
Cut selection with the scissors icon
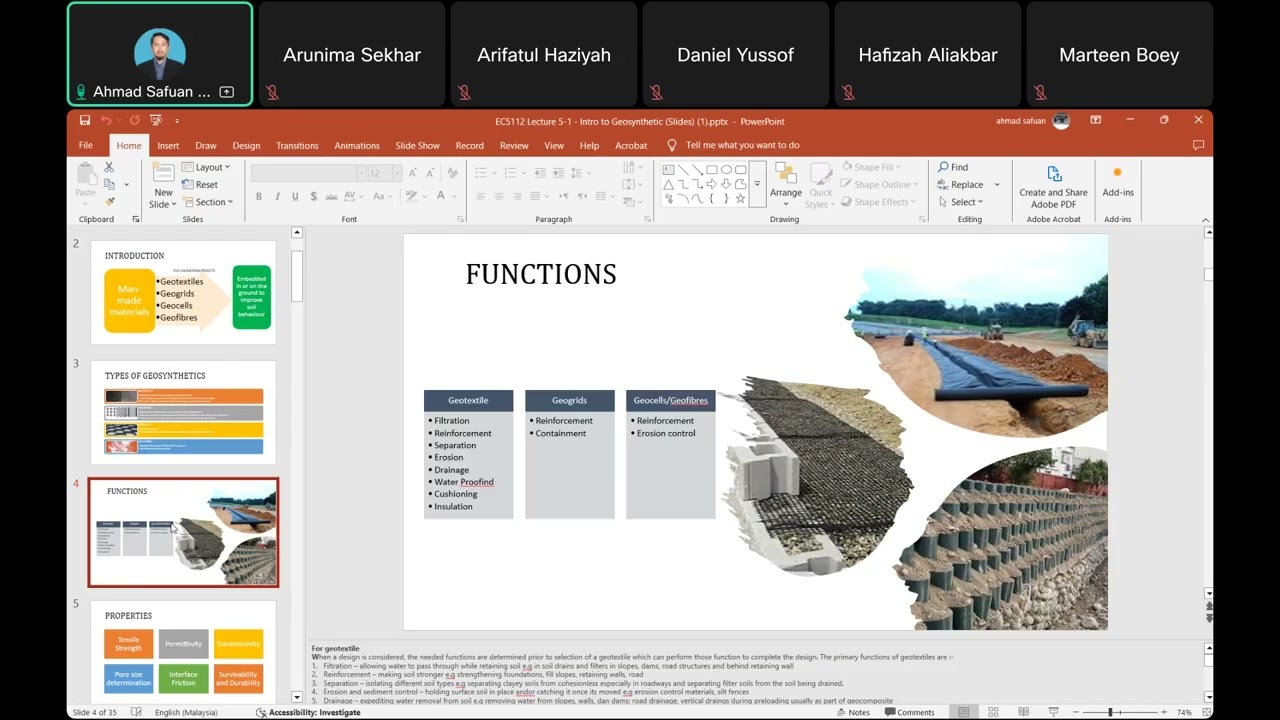point(109,167)
